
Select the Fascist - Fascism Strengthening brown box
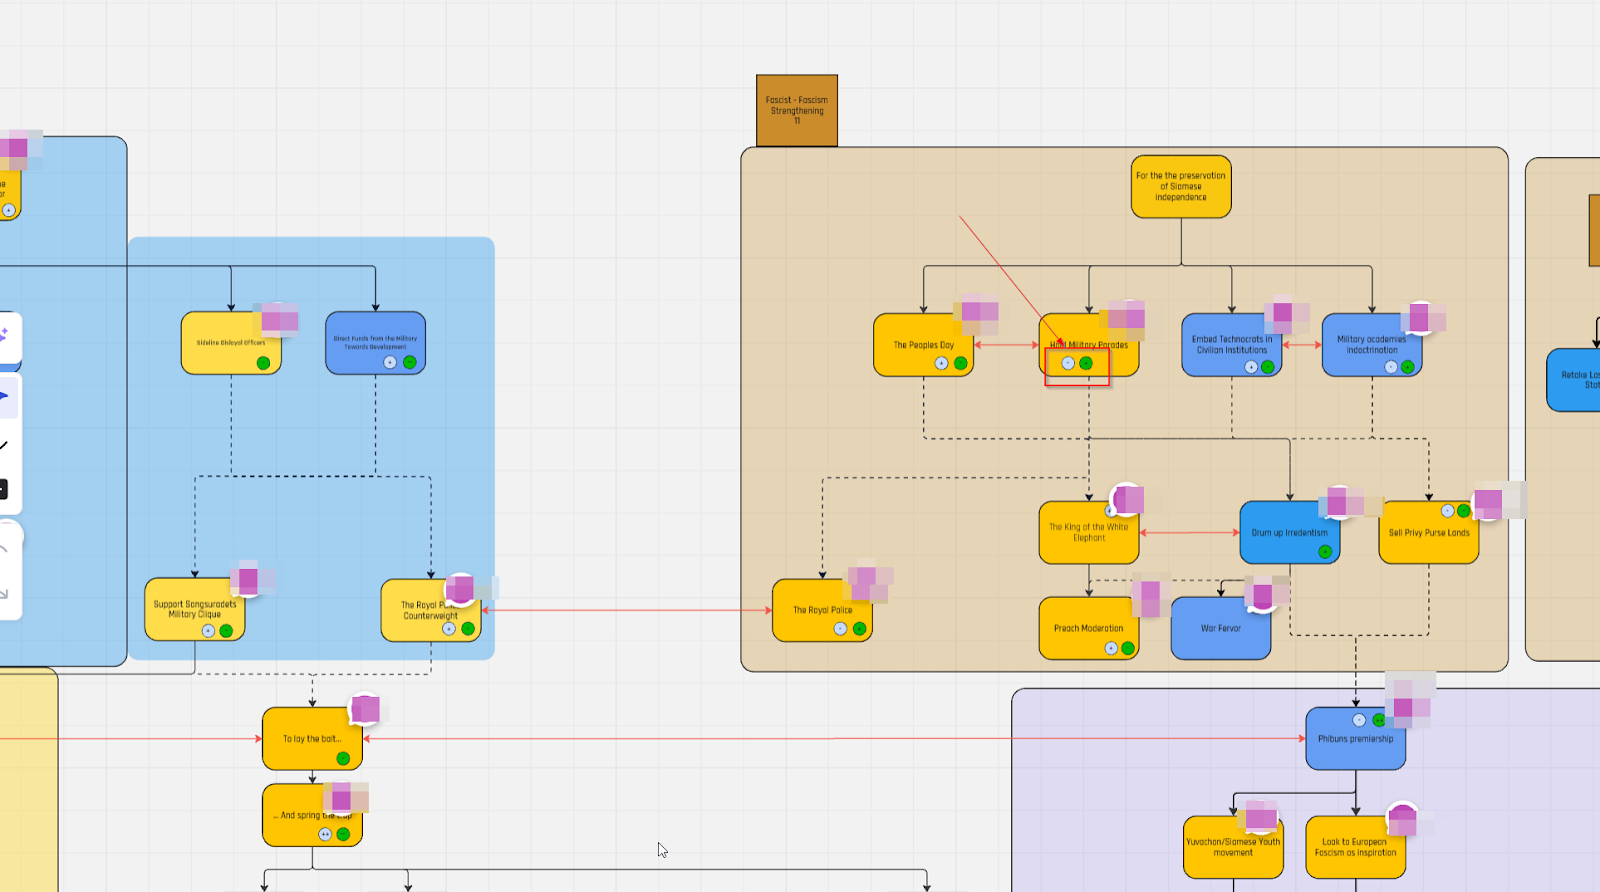(x=797, y=110)
